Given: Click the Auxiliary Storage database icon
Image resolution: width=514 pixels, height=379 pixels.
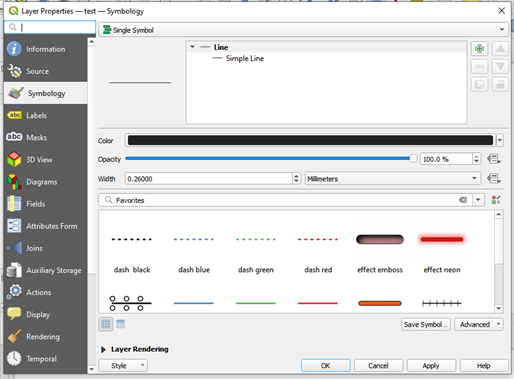Looking at the screenshot, I should (14, 270).
